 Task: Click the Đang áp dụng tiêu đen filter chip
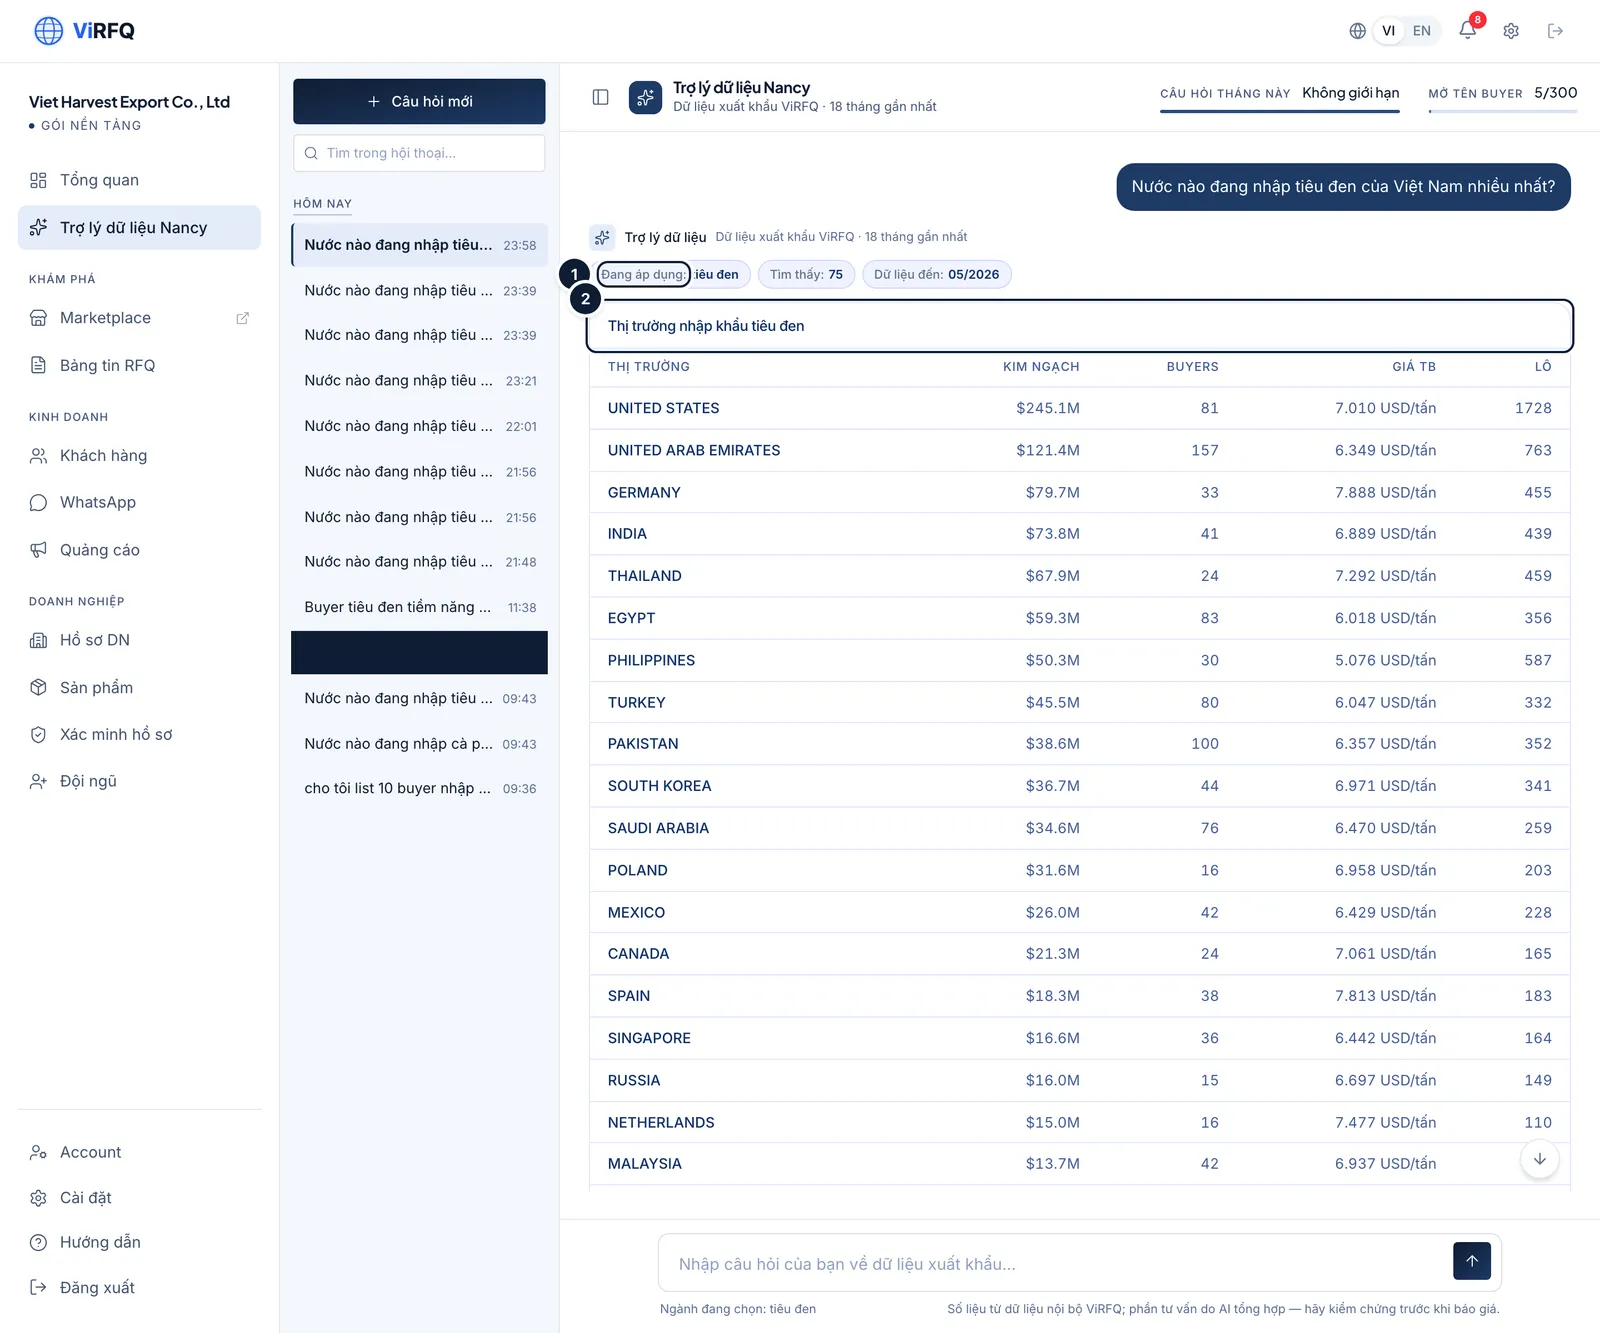point(672,274)
